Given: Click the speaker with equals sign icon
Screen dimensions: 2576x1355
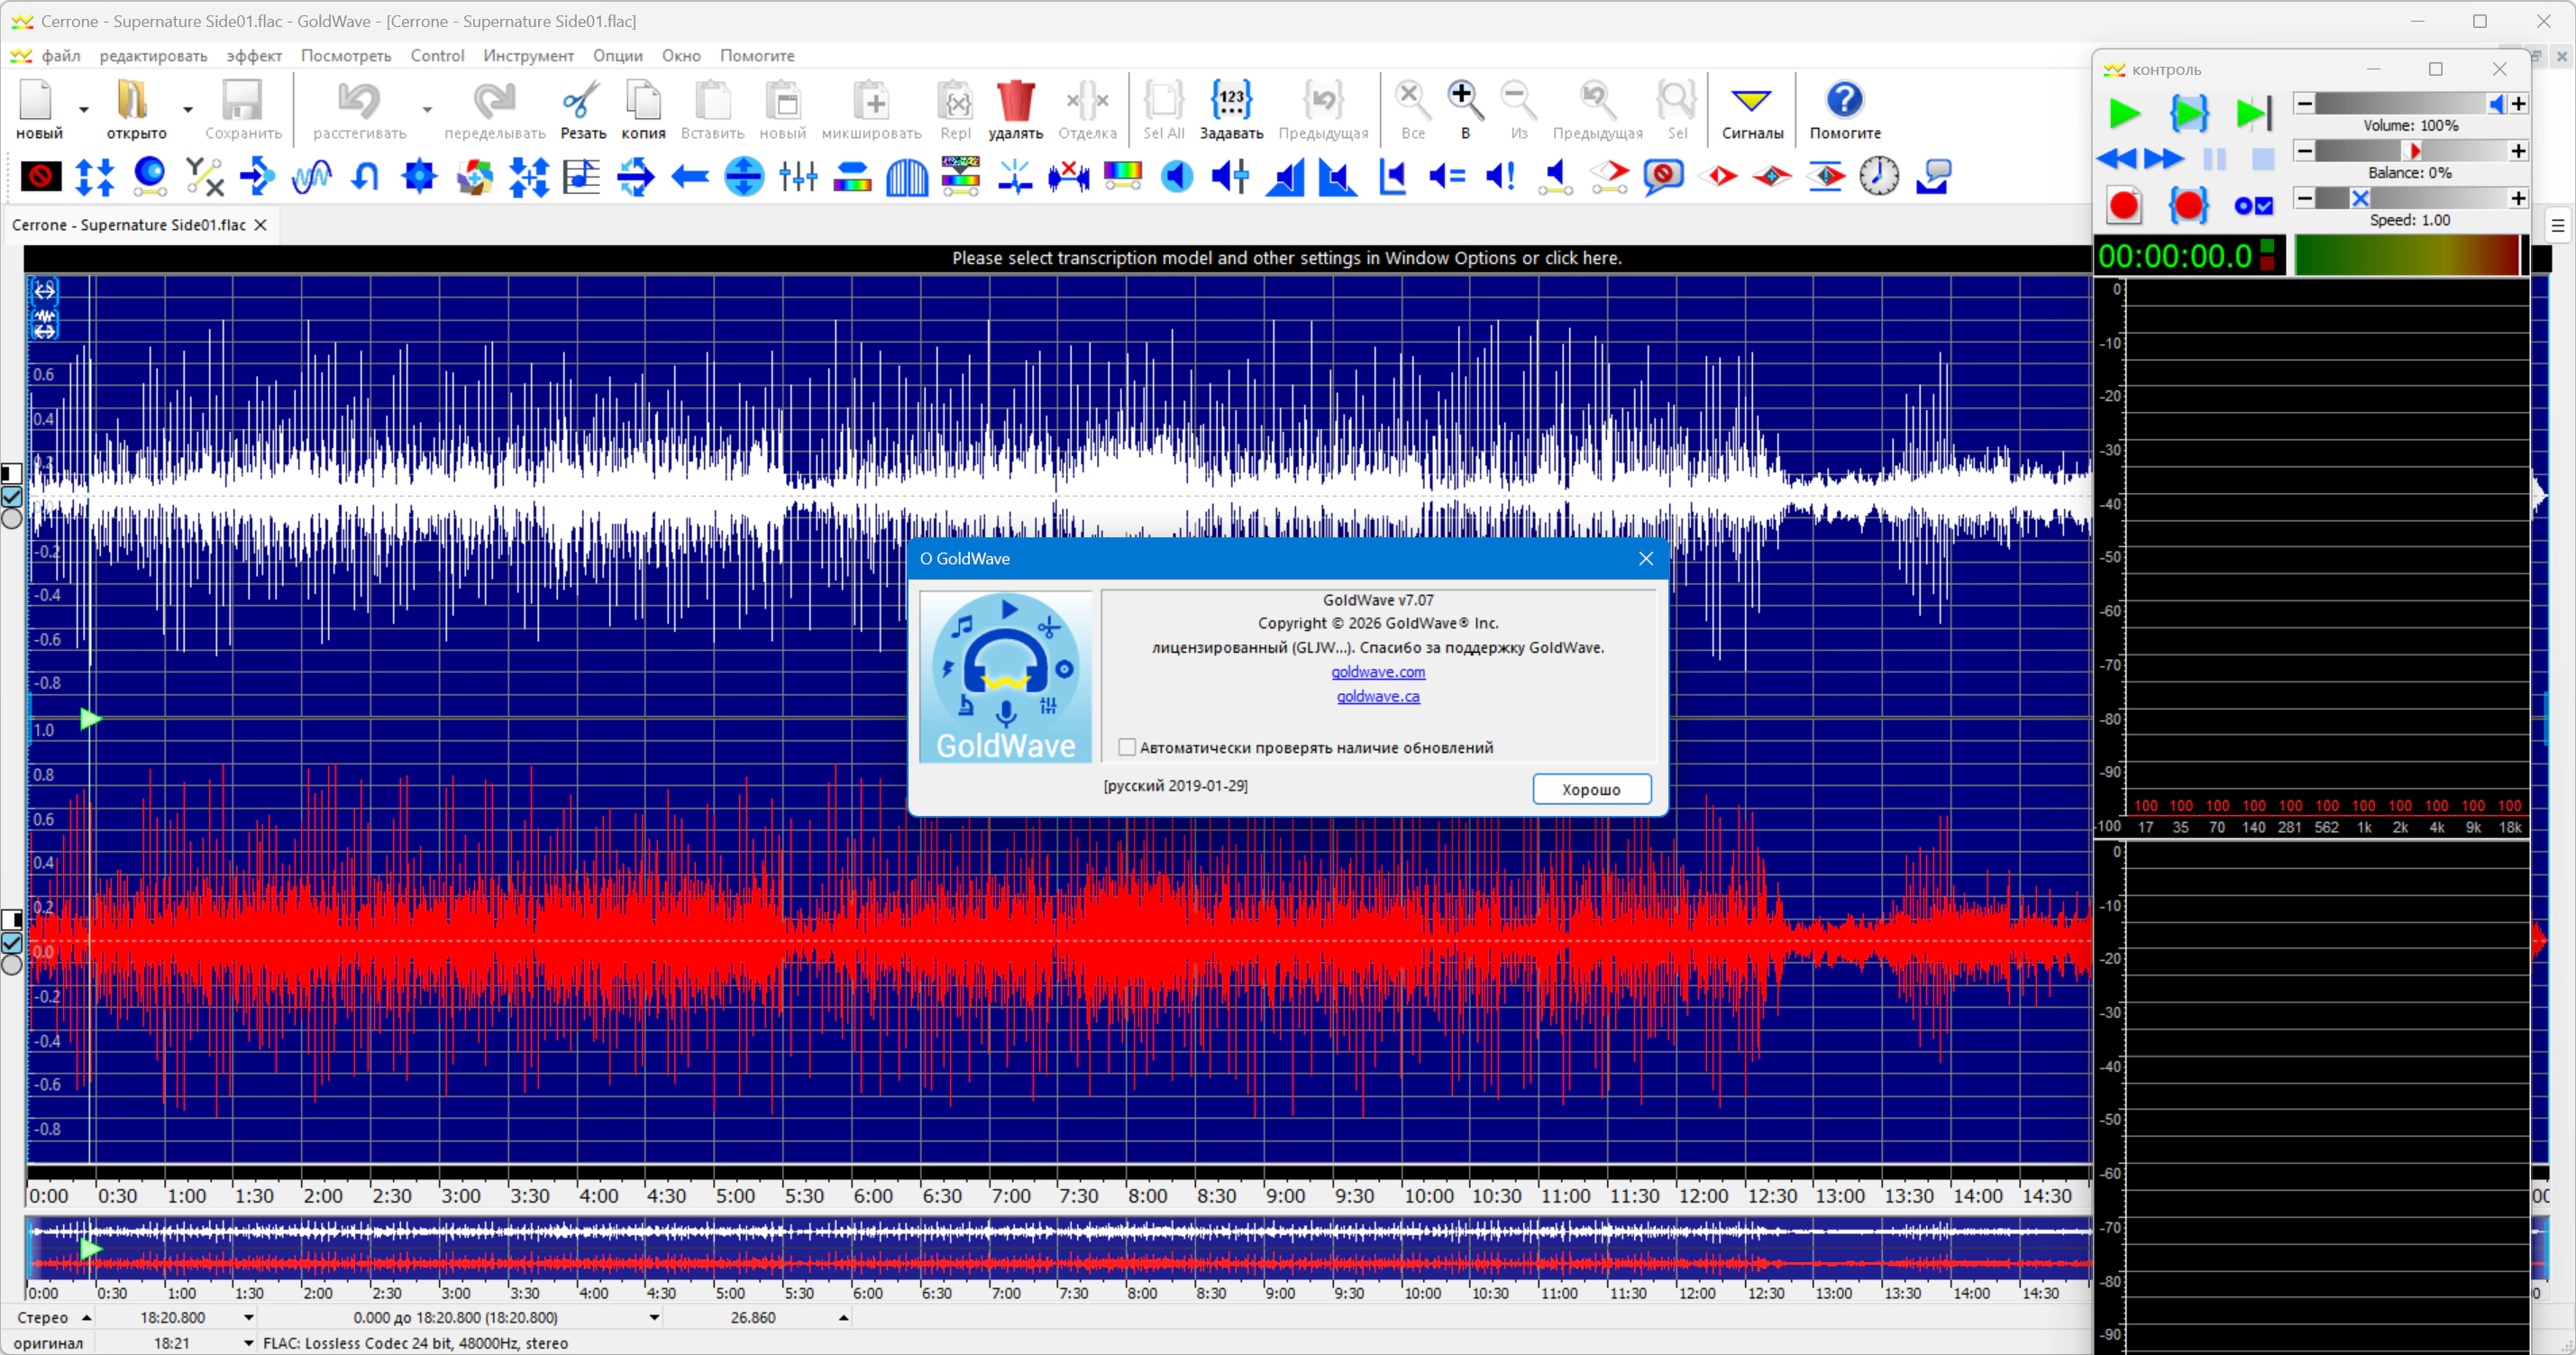Looking at the screenshot, I should [x=1447, y=177].
